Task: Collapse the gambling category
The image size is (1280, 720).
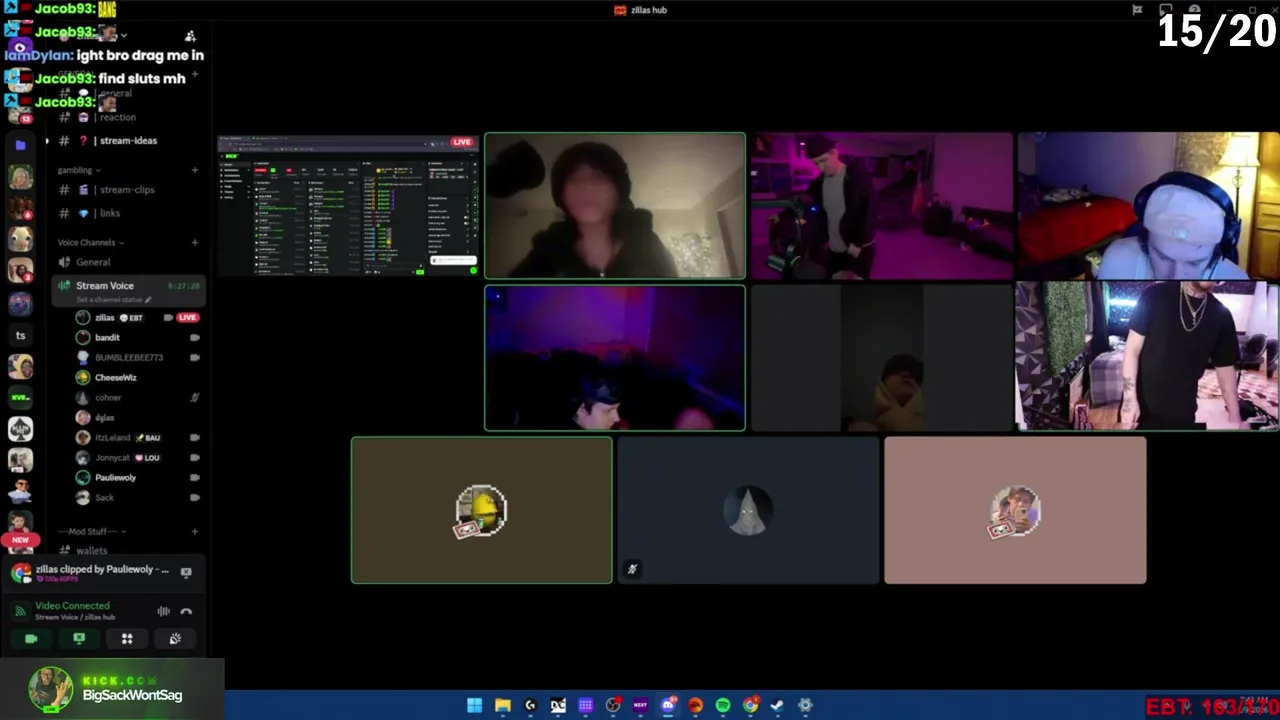Action: click(78, 170)
